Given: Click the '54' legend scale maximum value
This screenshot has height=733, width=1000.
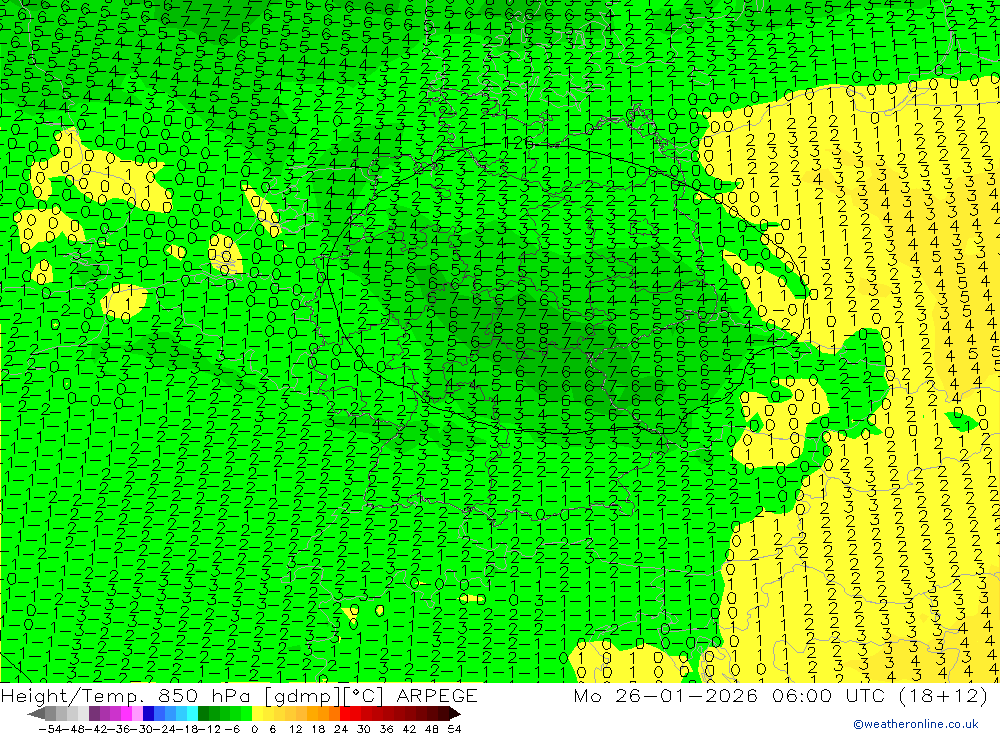Looking at the screenshot, I should 455,729.
